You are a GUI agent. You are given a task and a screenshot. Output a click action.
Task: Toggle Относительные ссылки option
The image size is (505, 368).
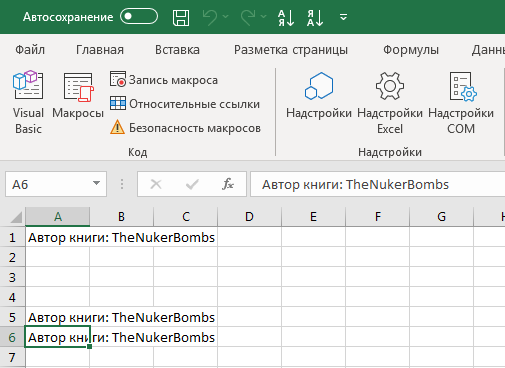tap(185, 104)
